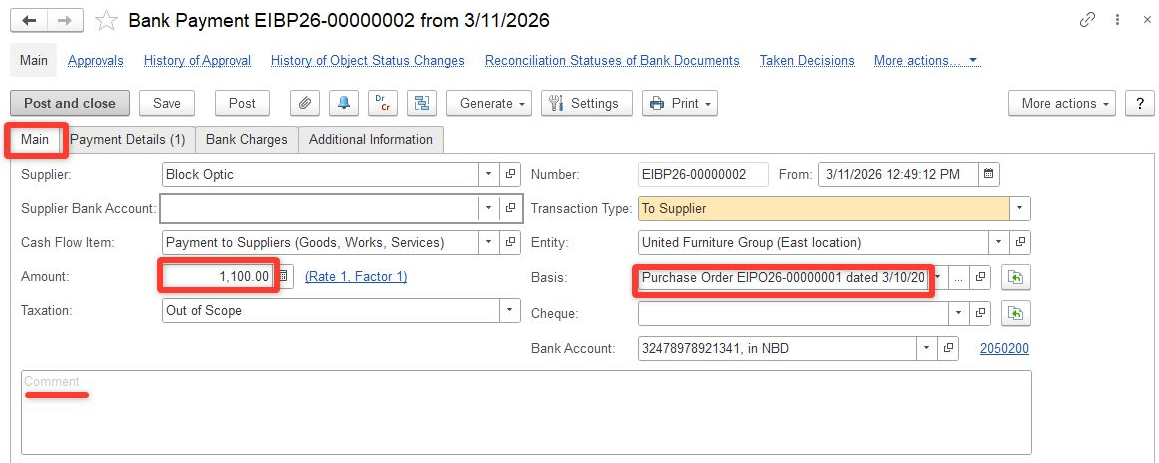This screenshot has height=463, width=1159.
Task: Switch to the Bank Charges tab
Action: coord(246,140)
